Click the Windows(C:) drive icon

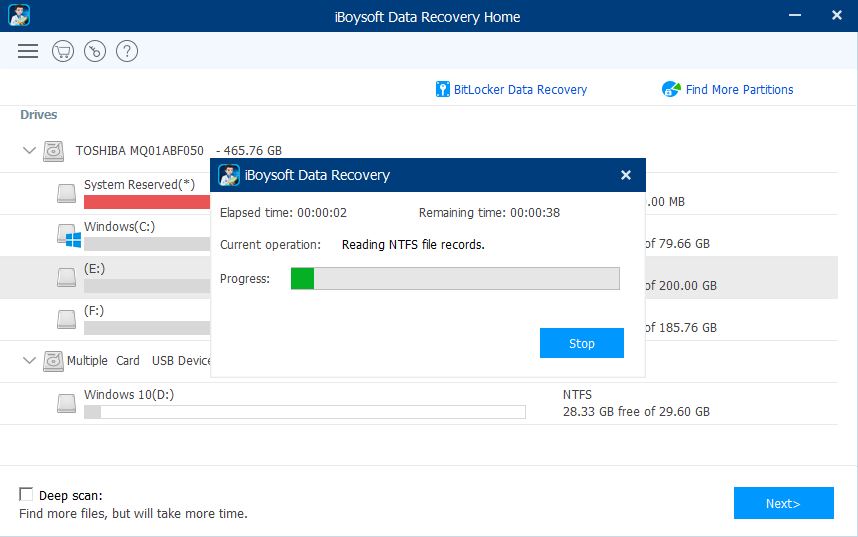click(69, 235)
